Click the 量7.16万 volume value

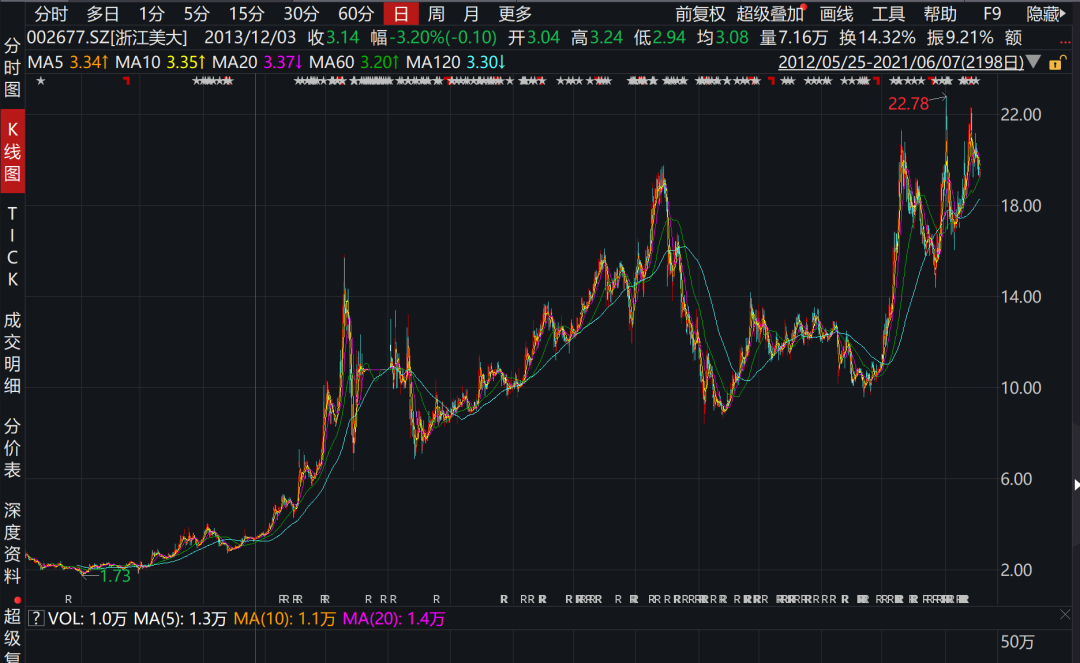[793, 38]
